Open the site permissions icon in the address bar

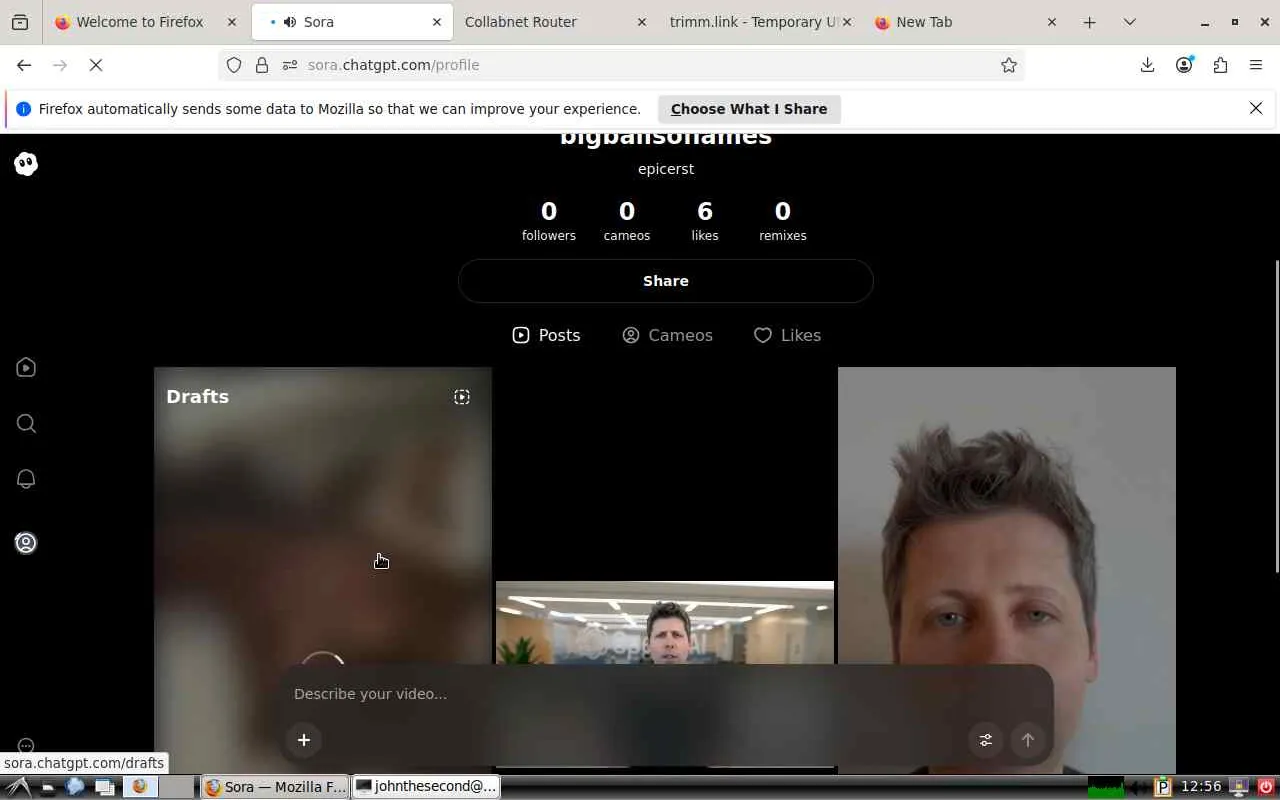(x=290, y=65)
